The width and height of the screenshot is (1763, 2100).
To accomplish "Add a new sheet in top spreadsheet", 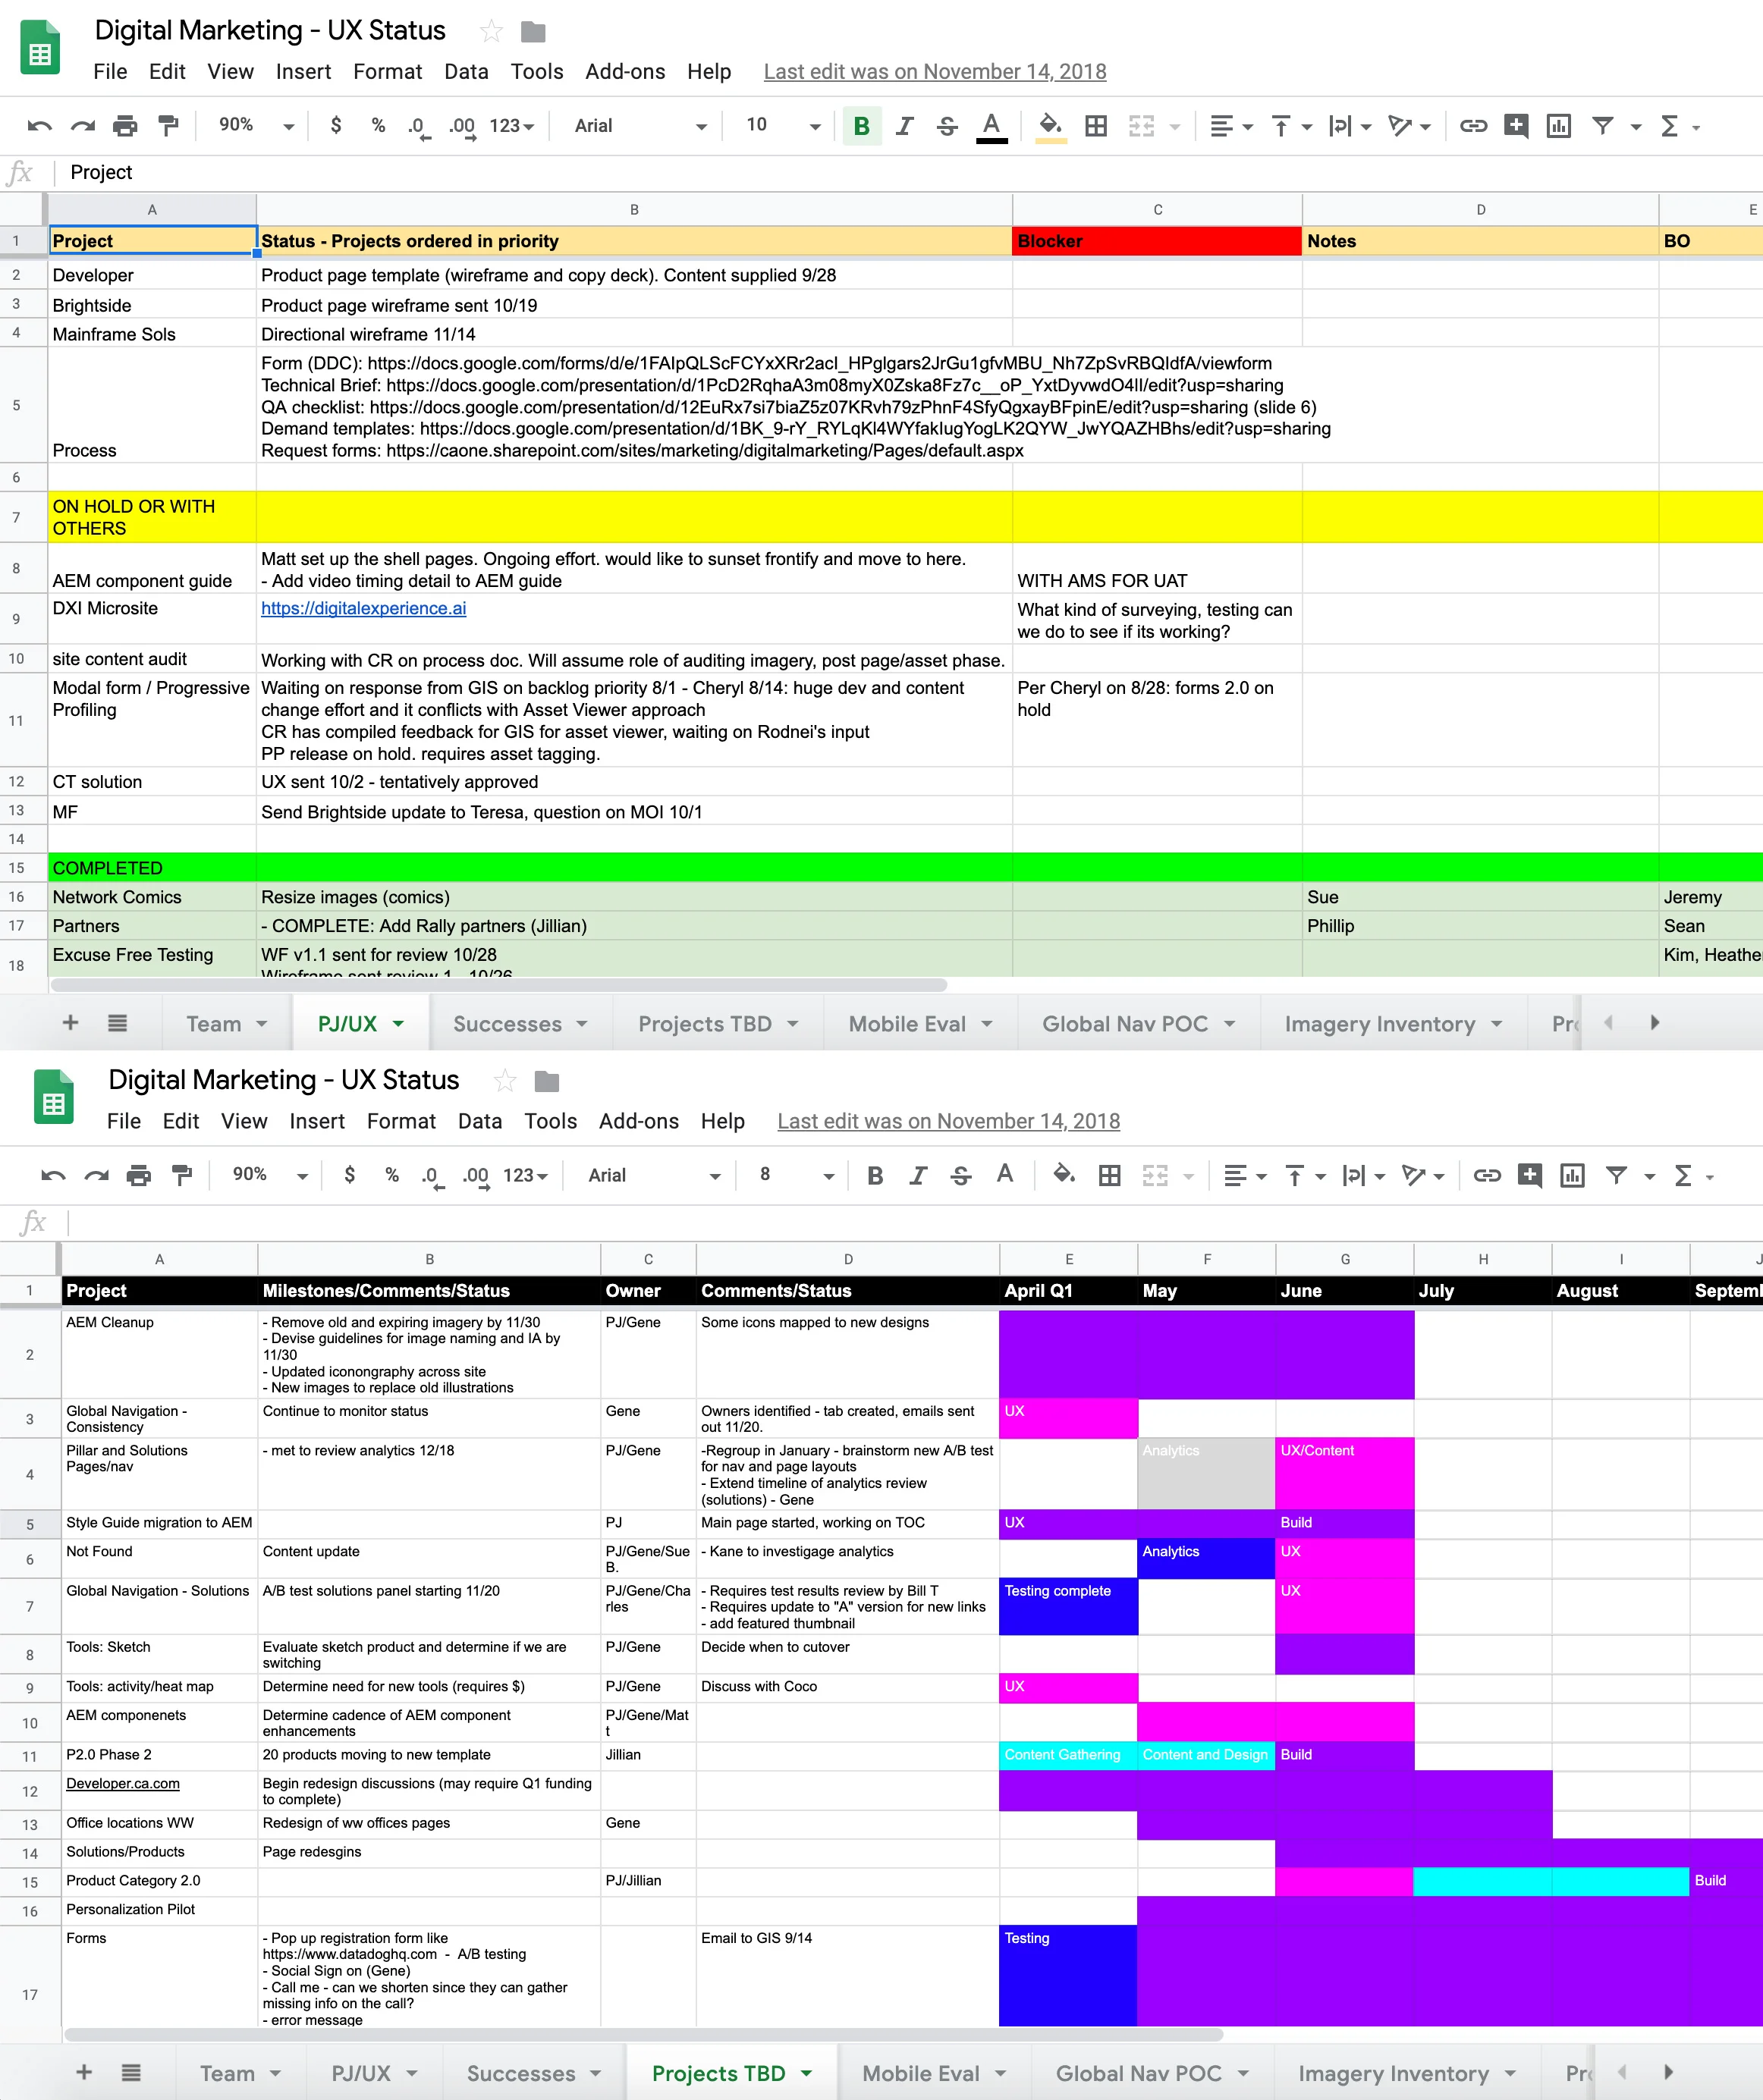I will tap(71, 1023).
